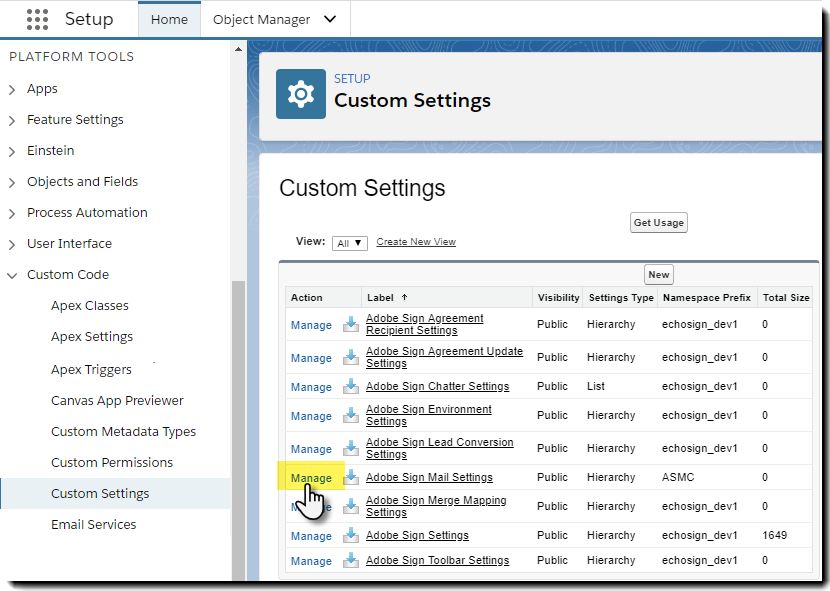This screenshot has width=830, height=591.
Task: Open Adobe Sign Toolbar Settings link
Action: point(437,560)
